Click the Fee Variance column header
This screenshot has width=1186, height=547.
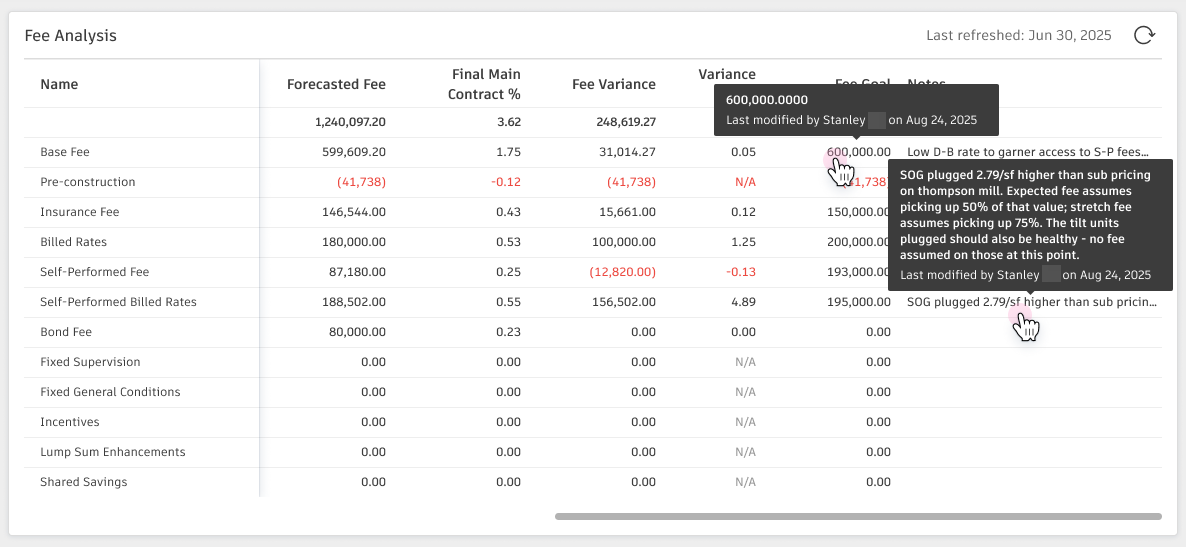pyautogui.click(x=613, y=84)
